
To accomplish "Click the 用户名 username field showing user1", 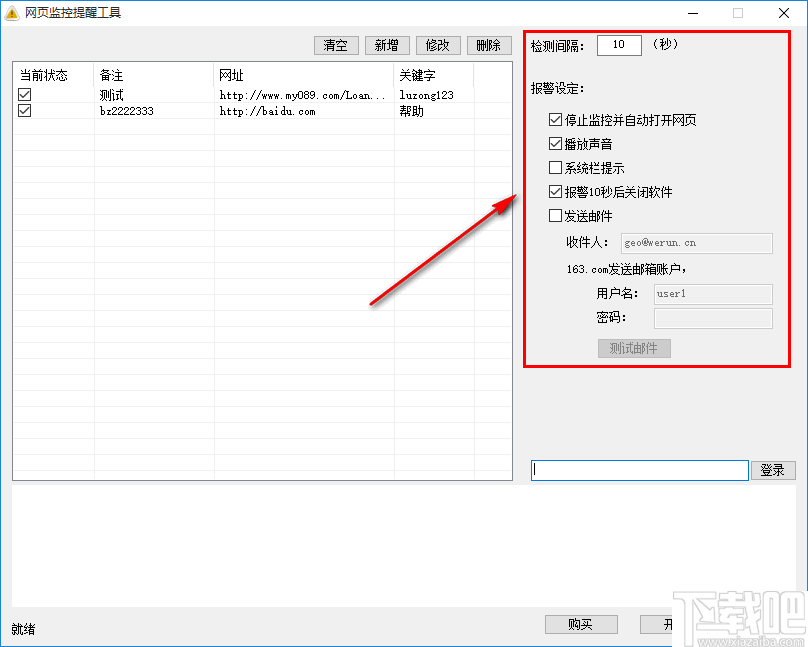I will [x=713, y=294].
